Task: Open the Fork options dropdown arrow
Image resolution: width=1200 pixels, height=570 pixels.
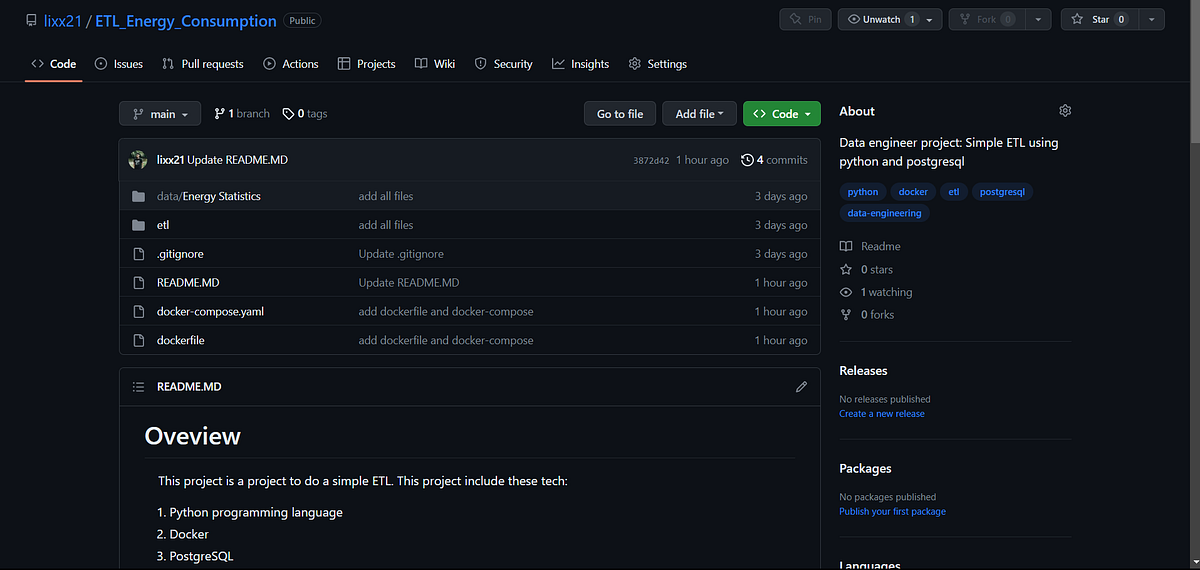Action: pos(1040,19)
